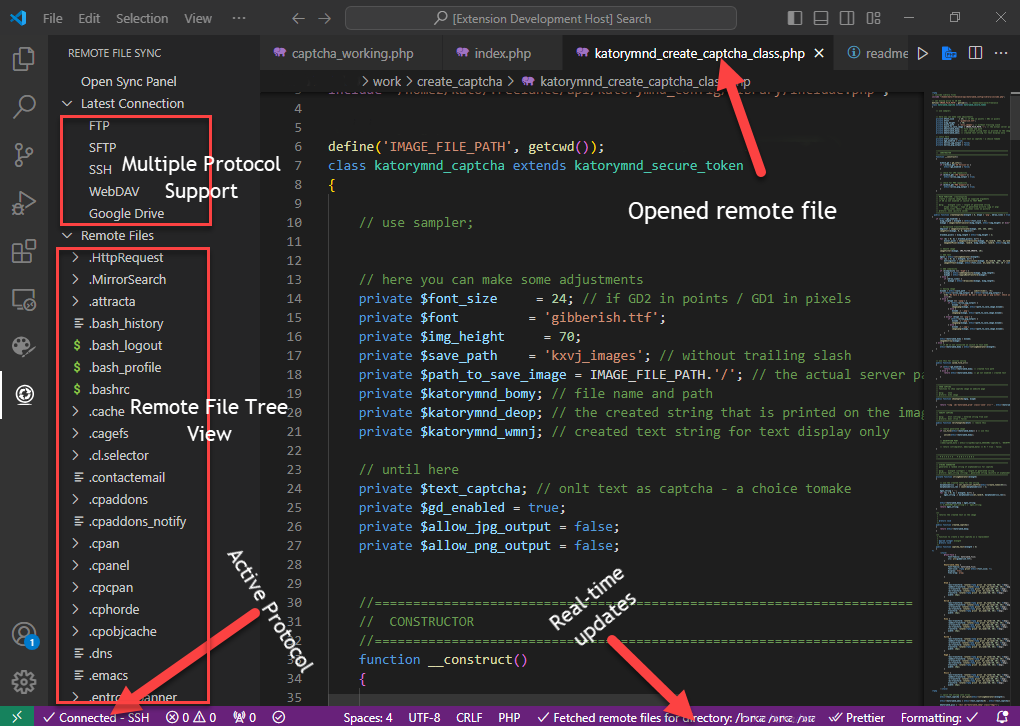Go forward with the navigation arrow
This screenshot has width=1020, height=726.
[x=324, y=18]
